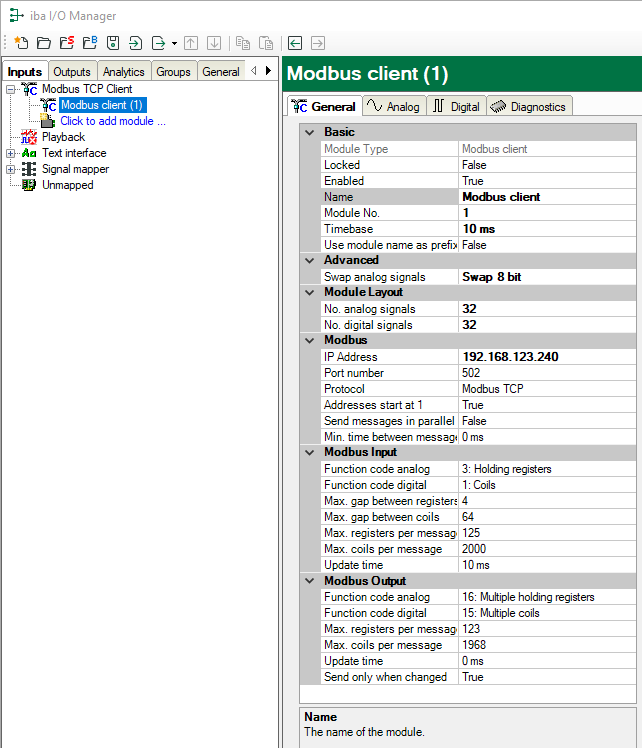This screenshot has height=748, width=642.
Task: Click the Import toolbar icon
Action: click(x=135, y=43)
